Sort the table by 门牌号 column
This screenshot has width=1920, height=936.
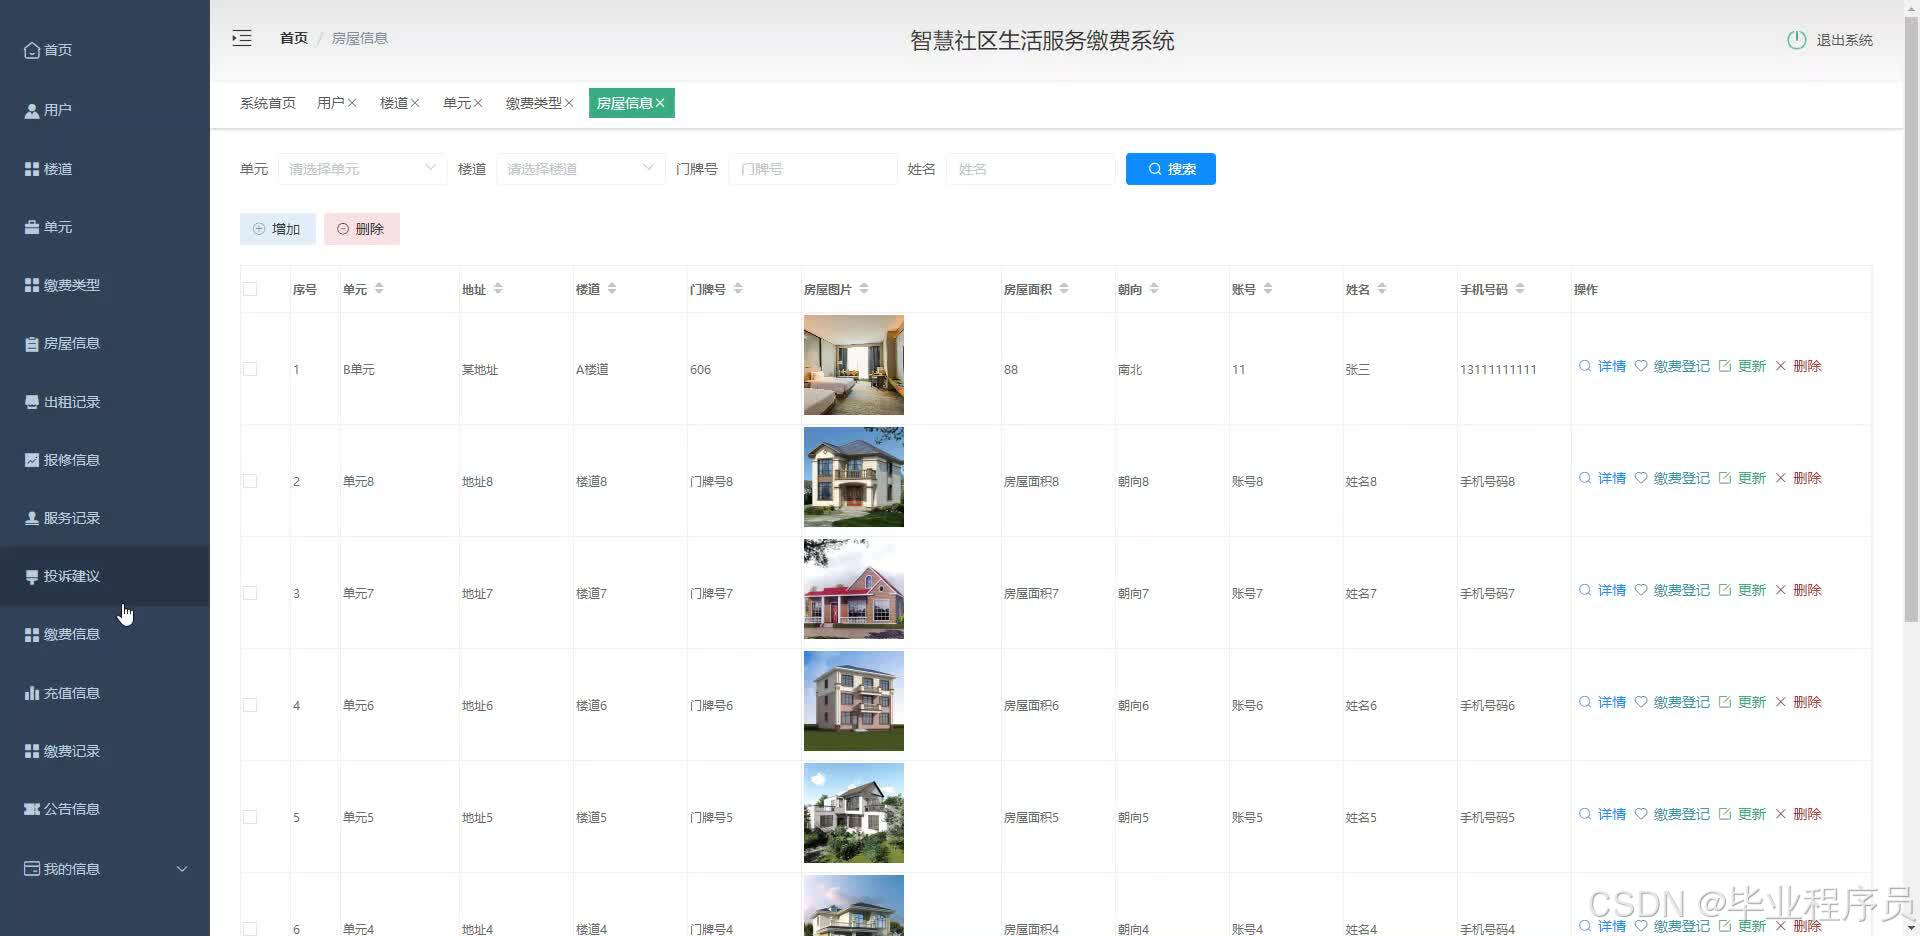click(739, 288)
